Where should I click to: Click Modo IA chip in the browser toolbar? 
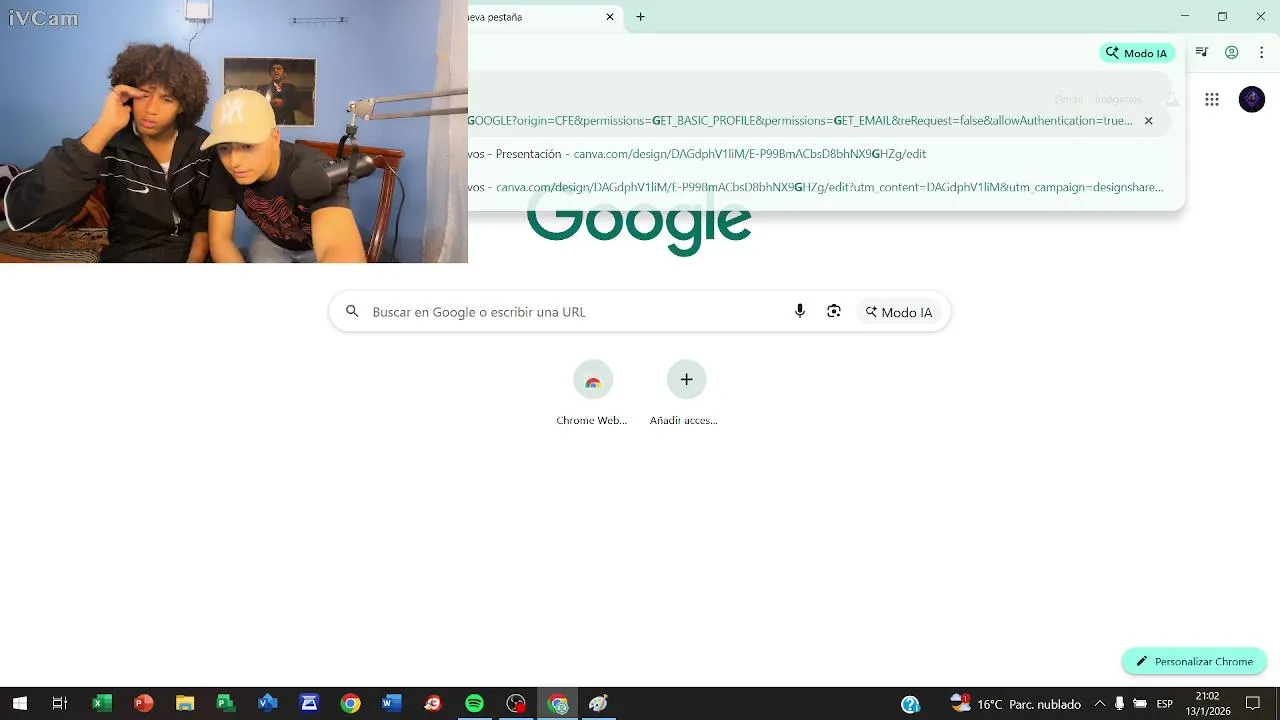click(x=1137, y=53)
